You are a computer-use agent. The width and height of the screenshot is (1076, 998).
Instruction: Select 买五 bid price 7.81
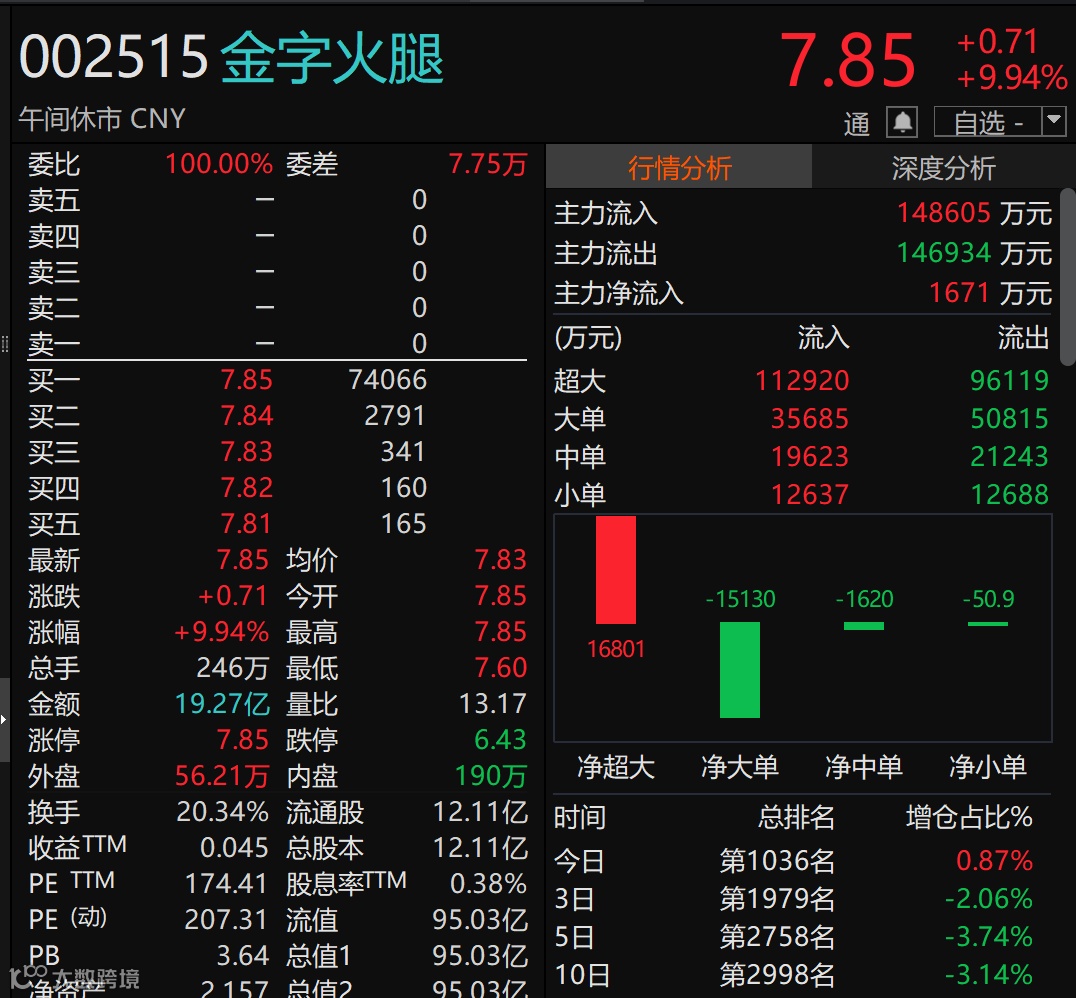point(246,524)
